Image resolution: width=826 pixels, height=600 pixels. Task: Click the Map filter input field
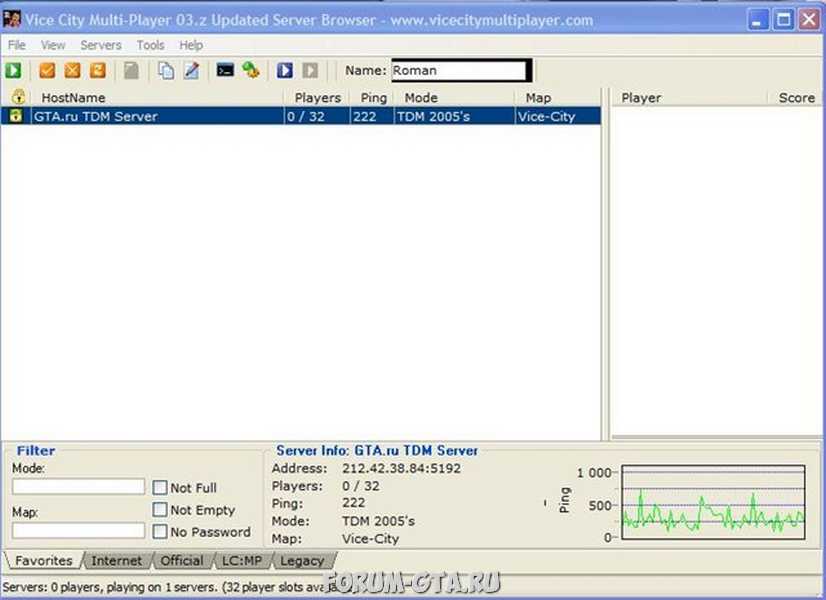tap(78, 530)
